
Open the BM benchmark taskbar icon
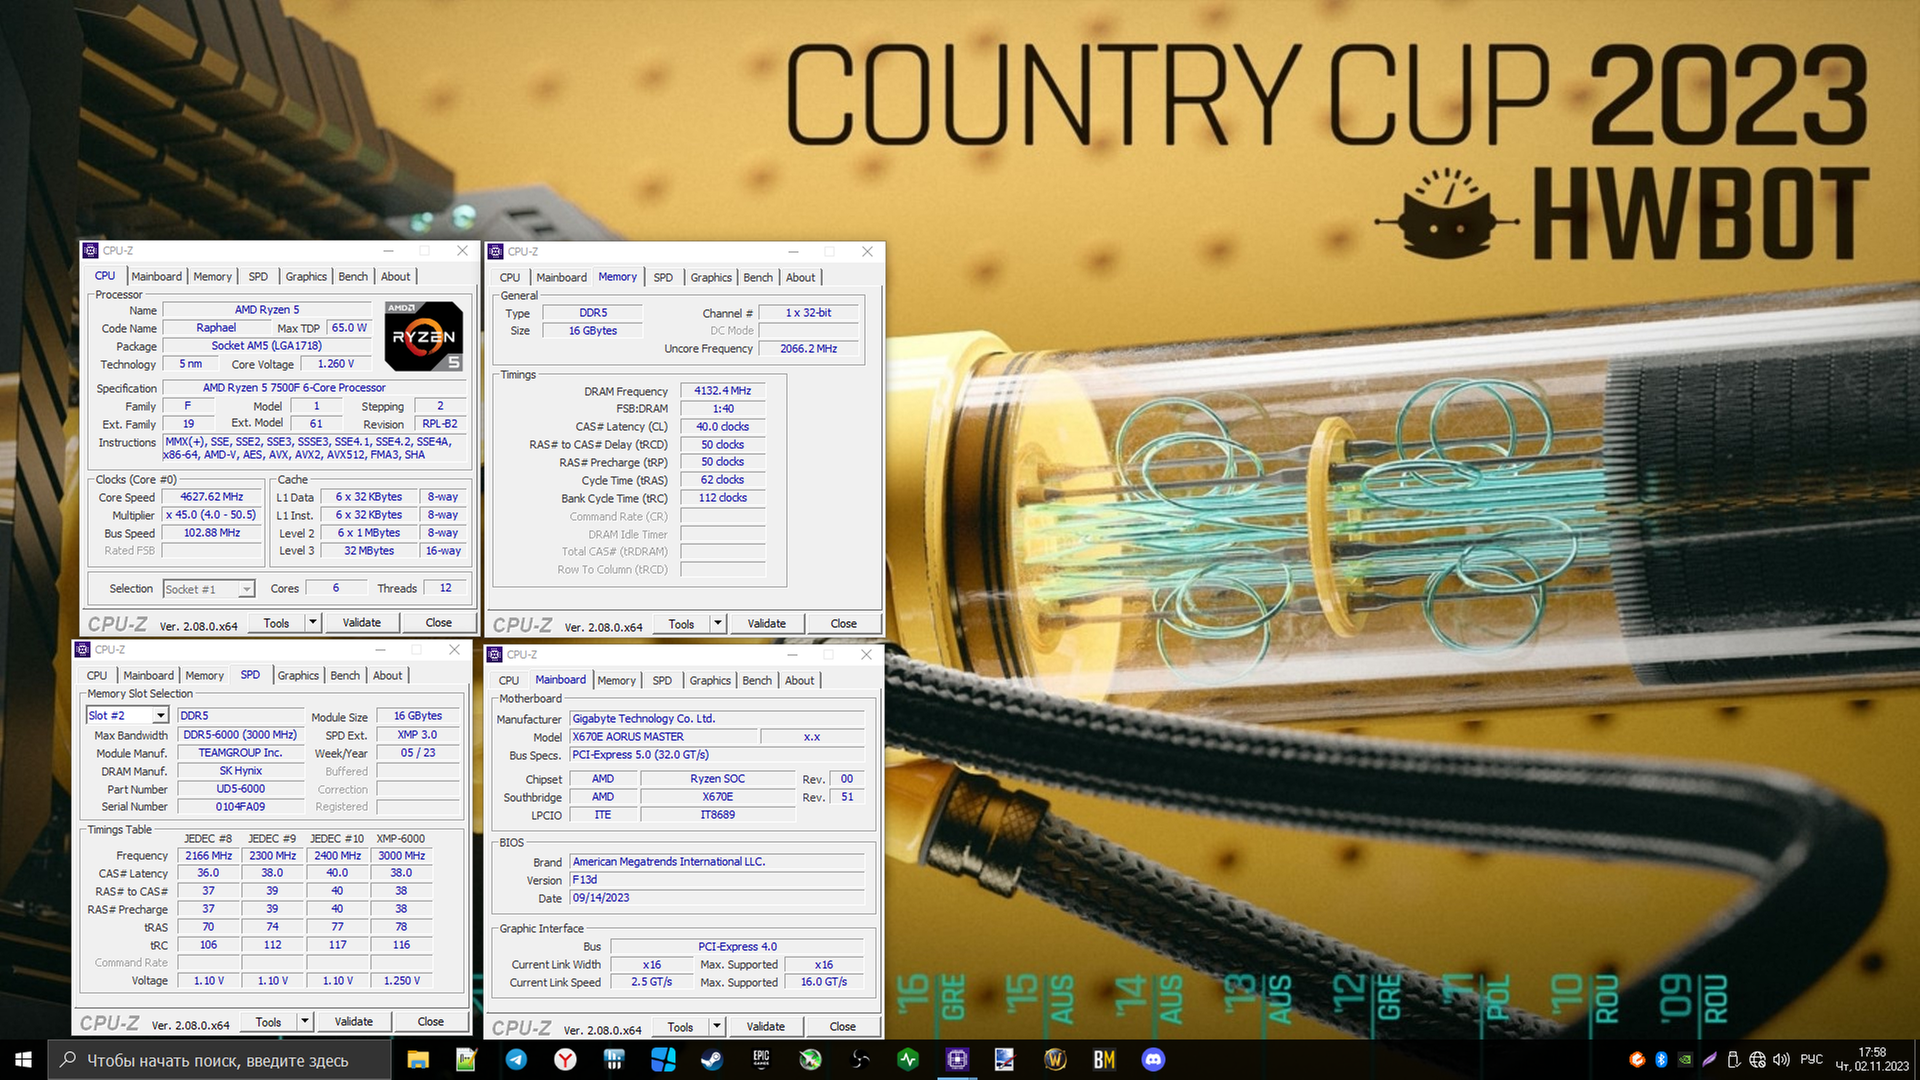click(1104, 1059)
